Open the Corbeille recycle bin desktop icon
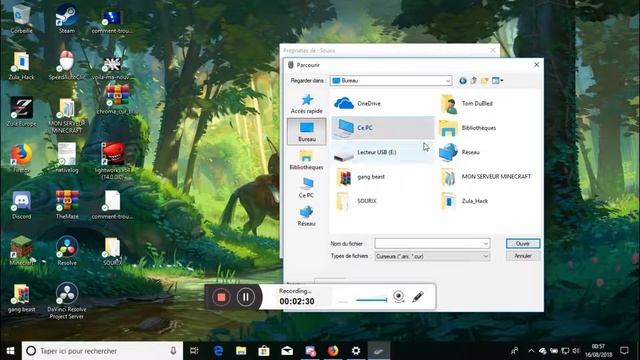Image resolution: width=640 pixels, height=360 pixels. click(x=21, y=19)
